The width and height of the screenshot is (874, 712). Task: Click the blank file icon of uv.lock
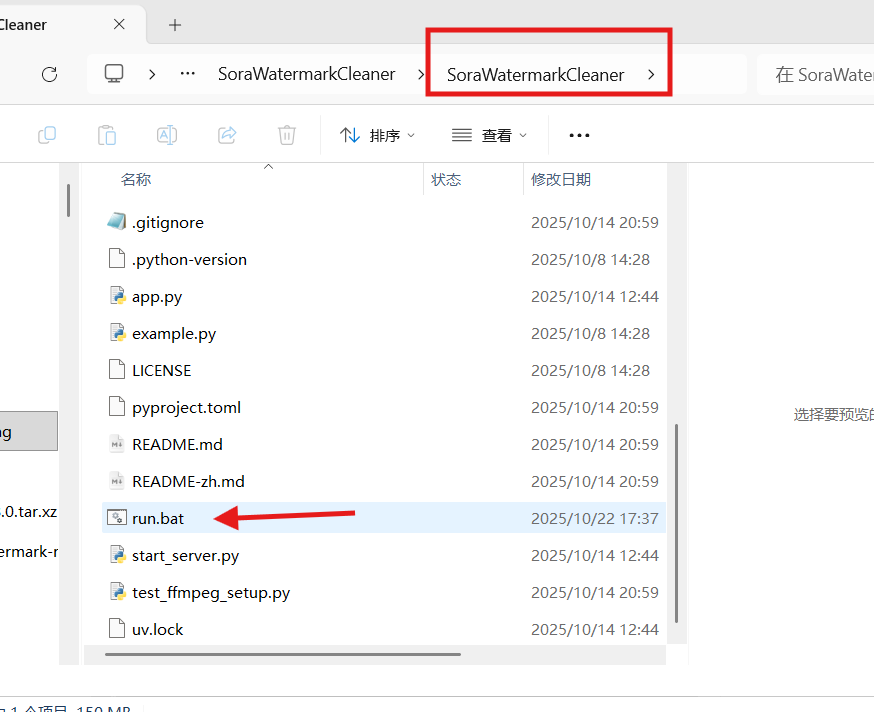[116, 628]
